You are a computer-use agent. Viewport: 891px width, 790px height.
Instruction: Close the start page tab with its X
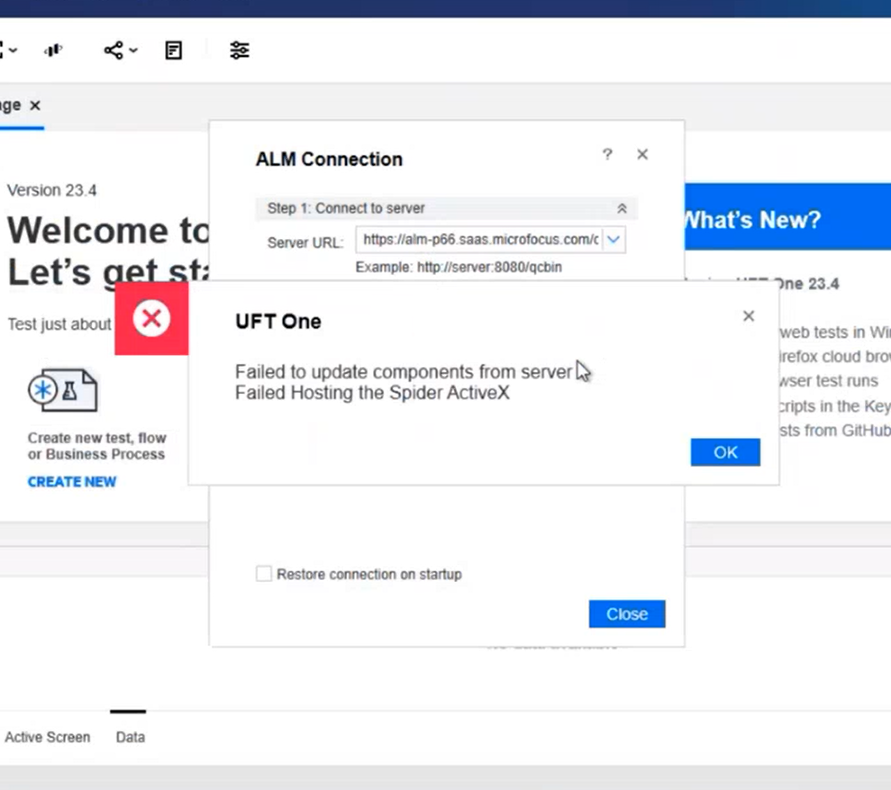(x=35, y=105)
